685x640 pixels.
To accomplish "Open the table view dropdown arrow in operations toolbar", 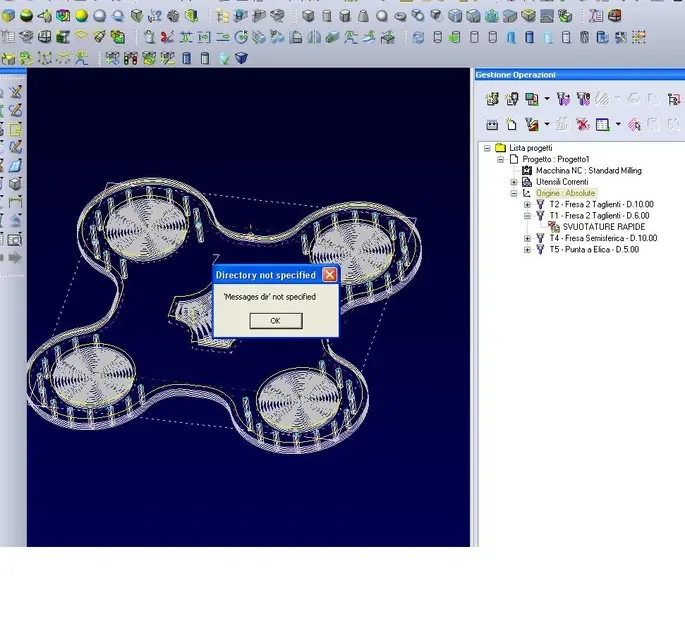I will (618, 125).
